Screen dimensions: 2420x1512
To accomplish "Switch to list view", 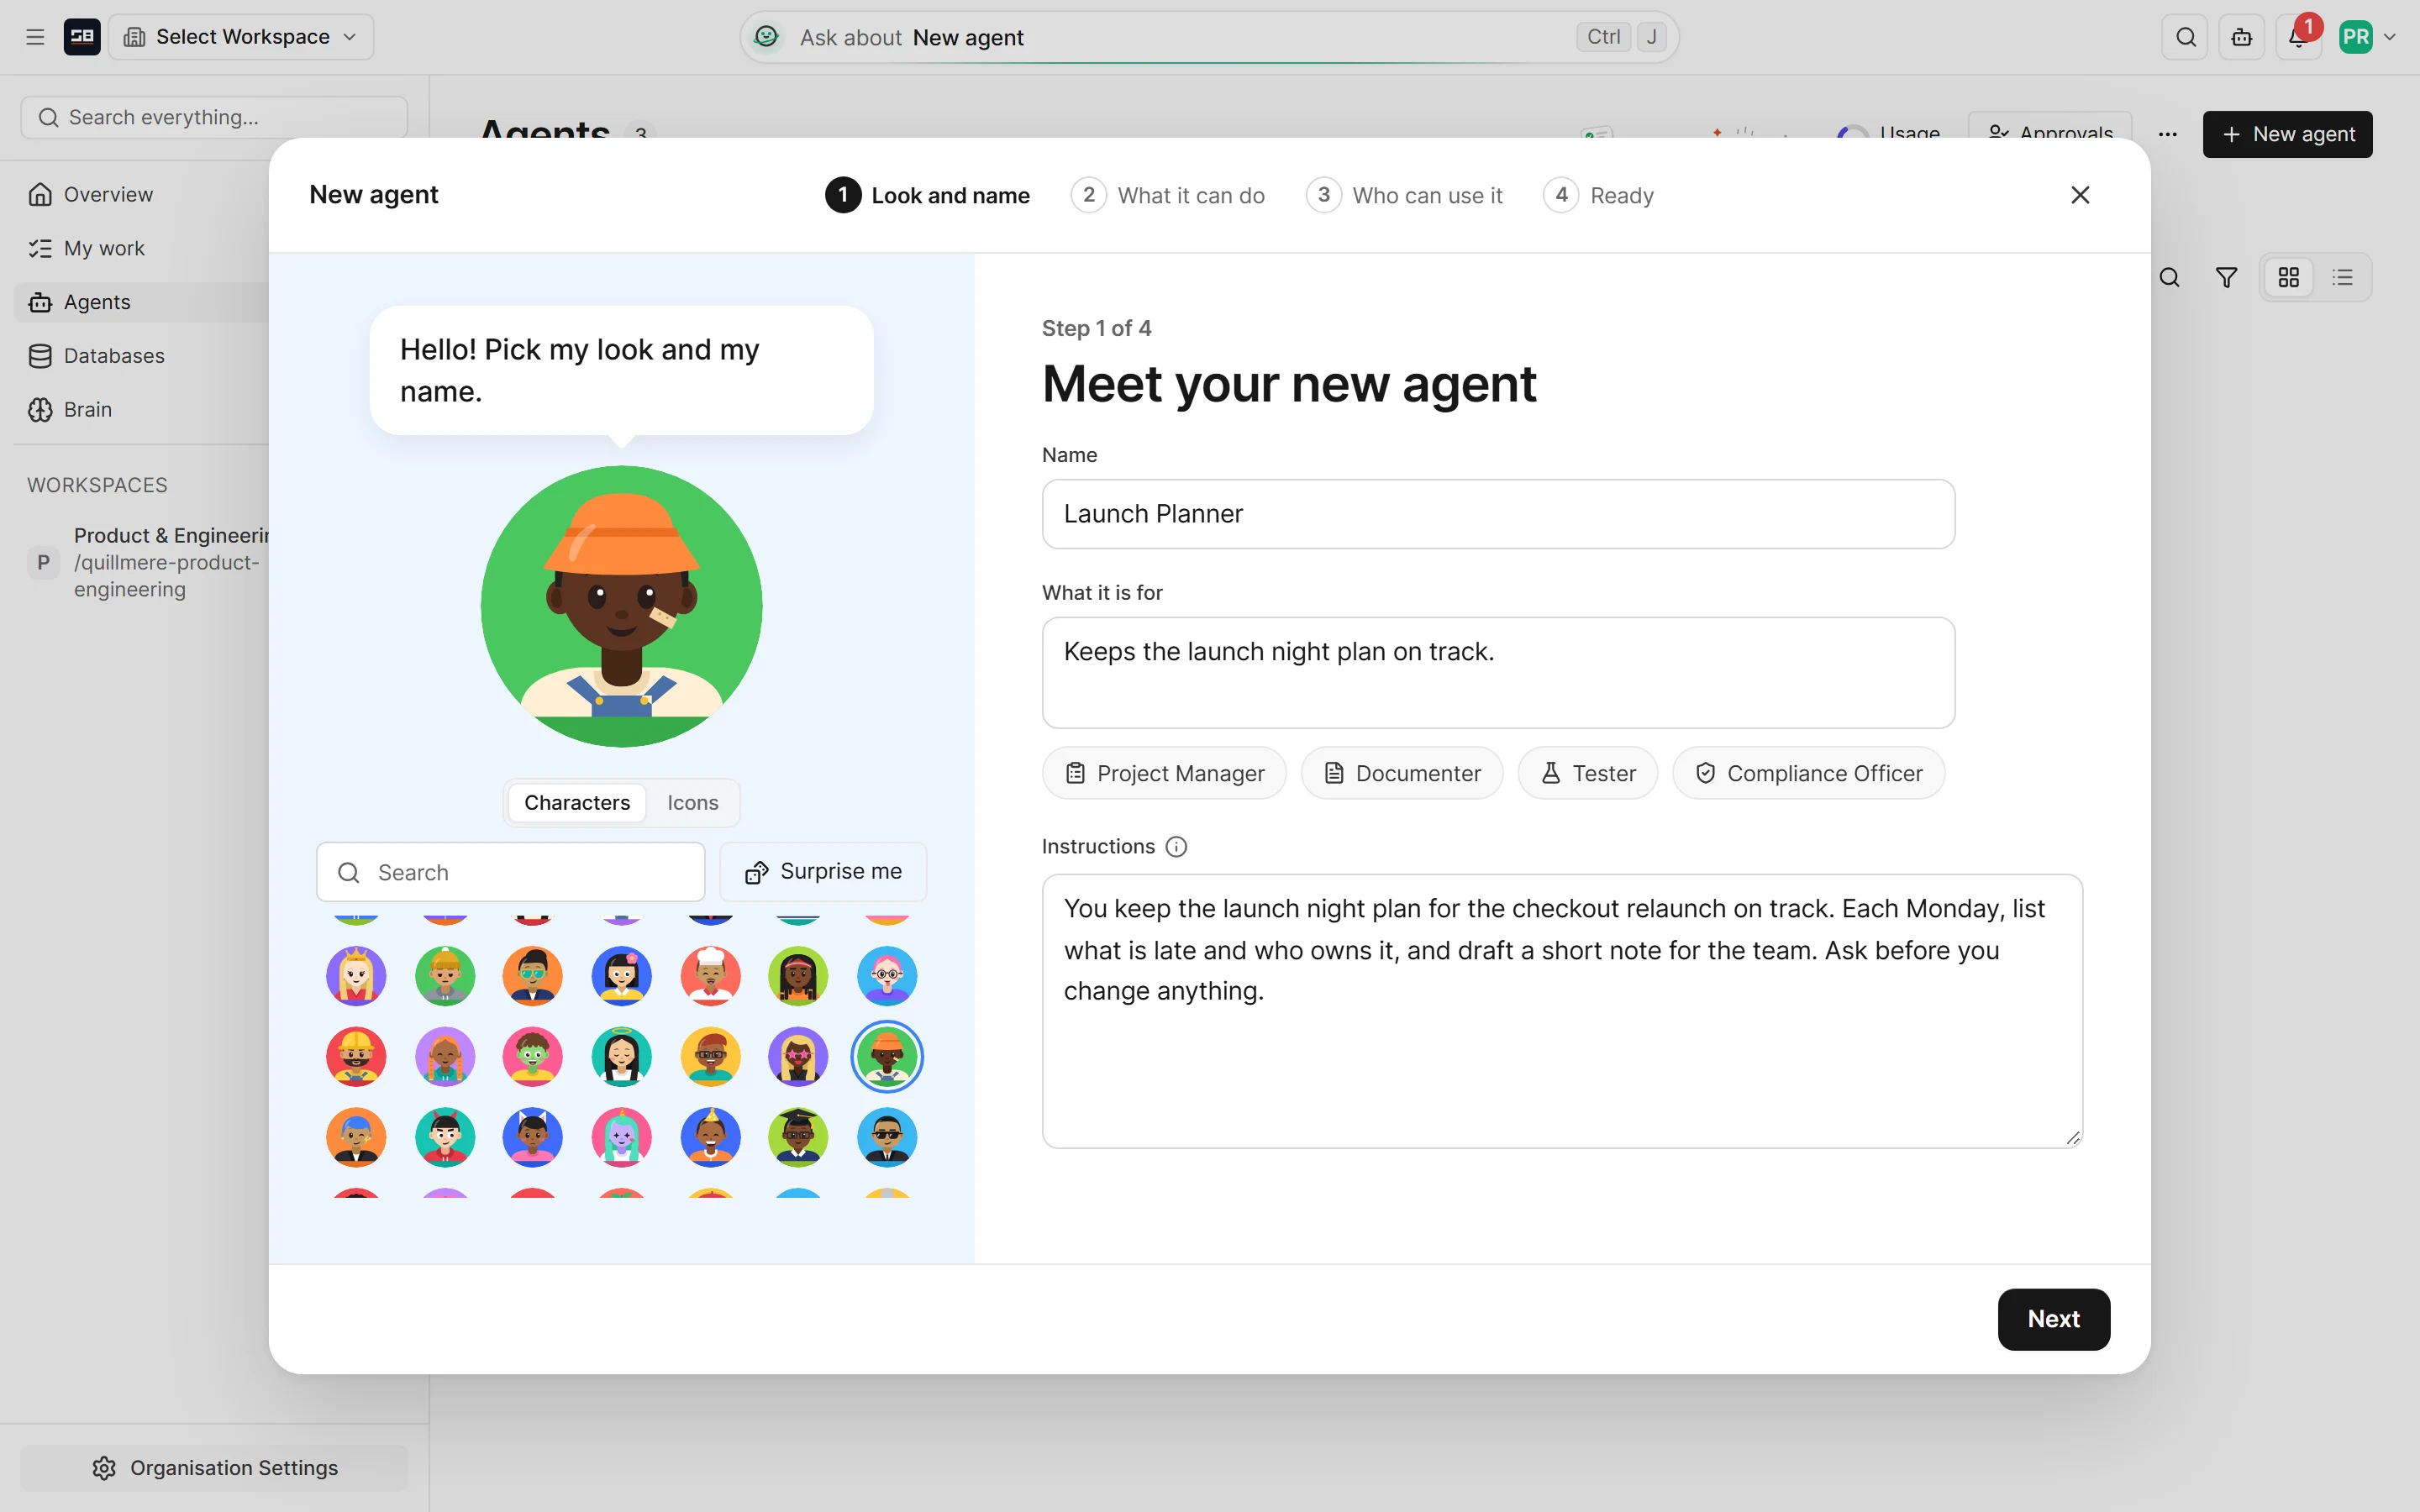I will [x=2342, y=278].
